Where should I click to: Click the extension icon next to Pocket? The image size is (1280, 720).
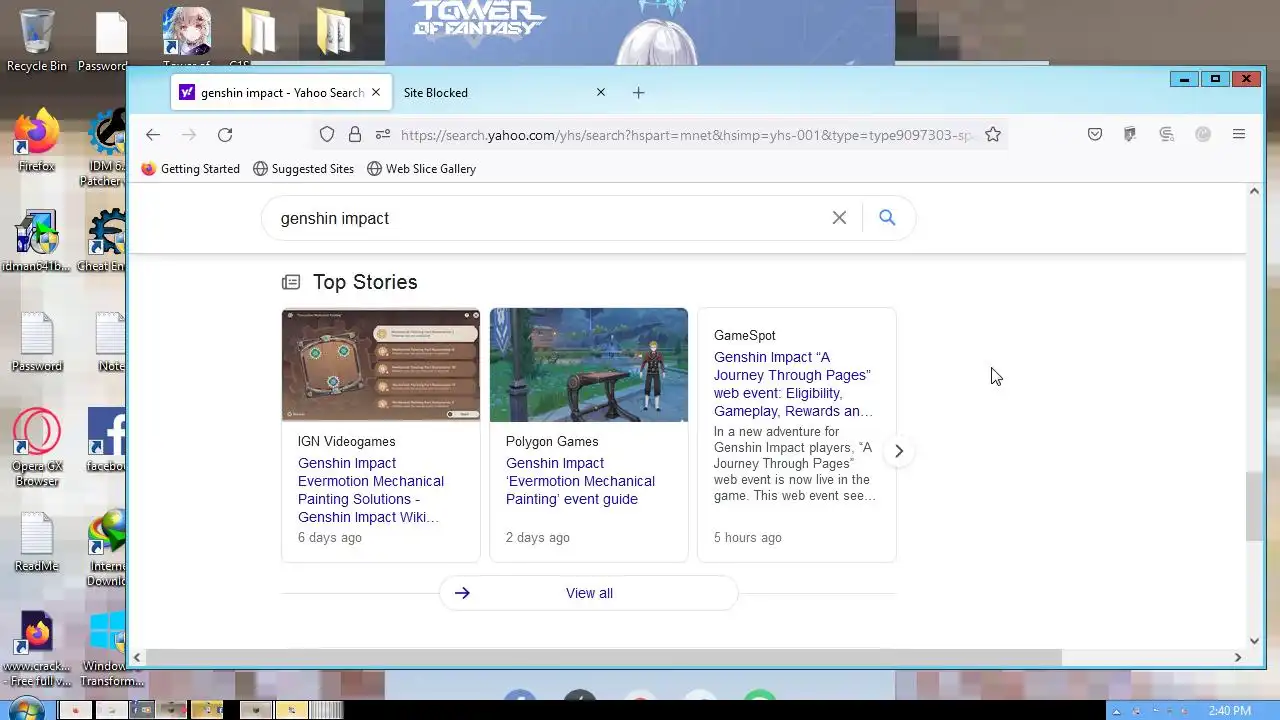pos(1130,134)
